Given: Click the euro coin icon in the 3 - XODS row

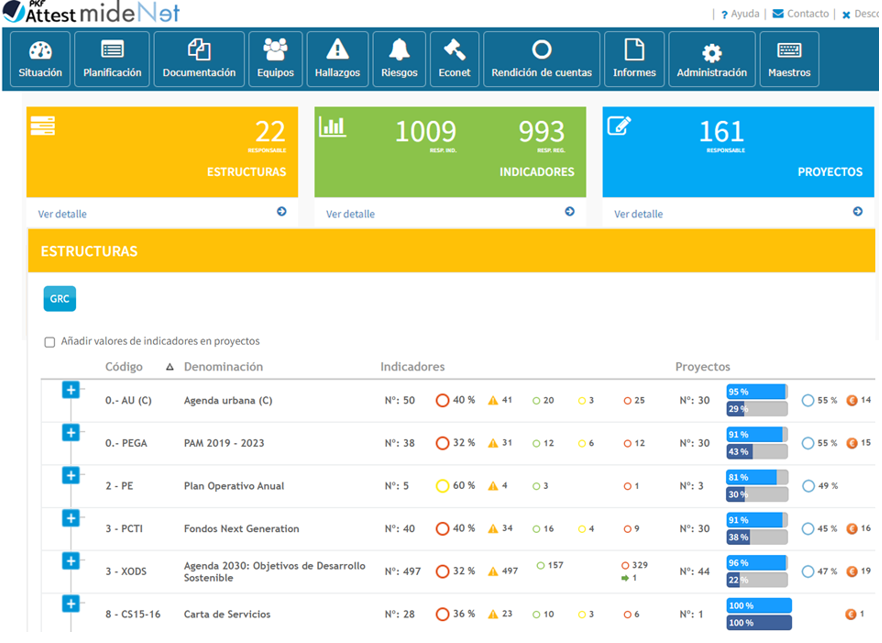Looking at the screenshot, I should (852, 572).
